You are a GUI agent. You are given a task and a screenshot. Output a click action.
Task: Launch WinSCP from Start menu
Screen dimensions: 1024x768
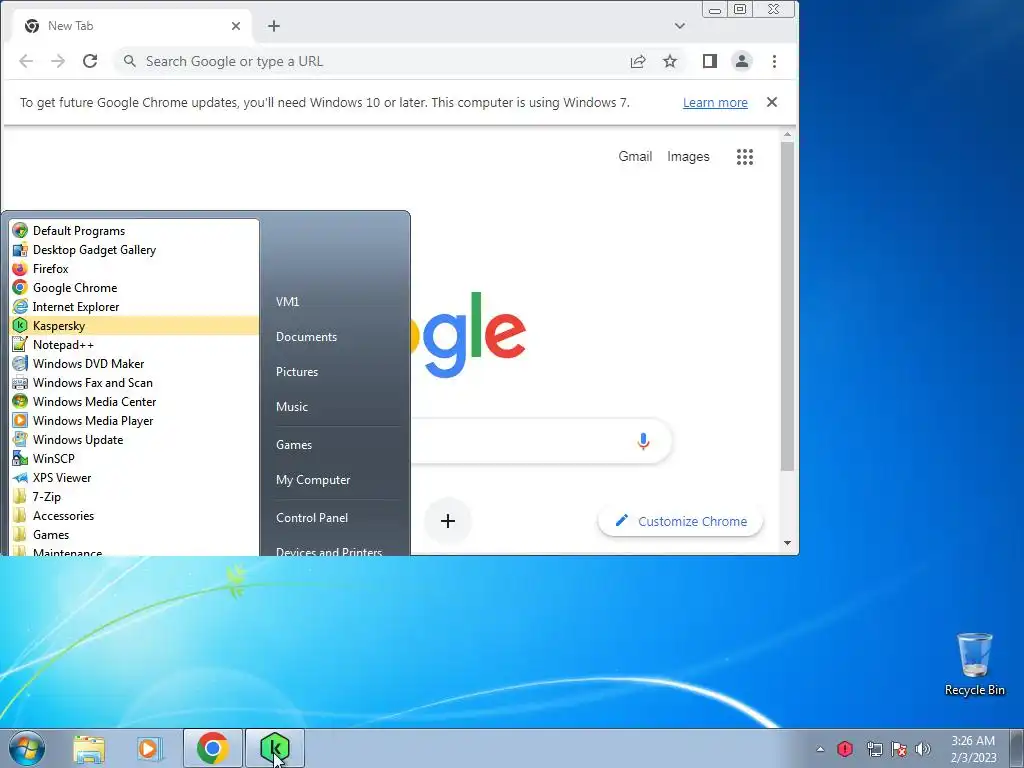(x=134, y=458)
